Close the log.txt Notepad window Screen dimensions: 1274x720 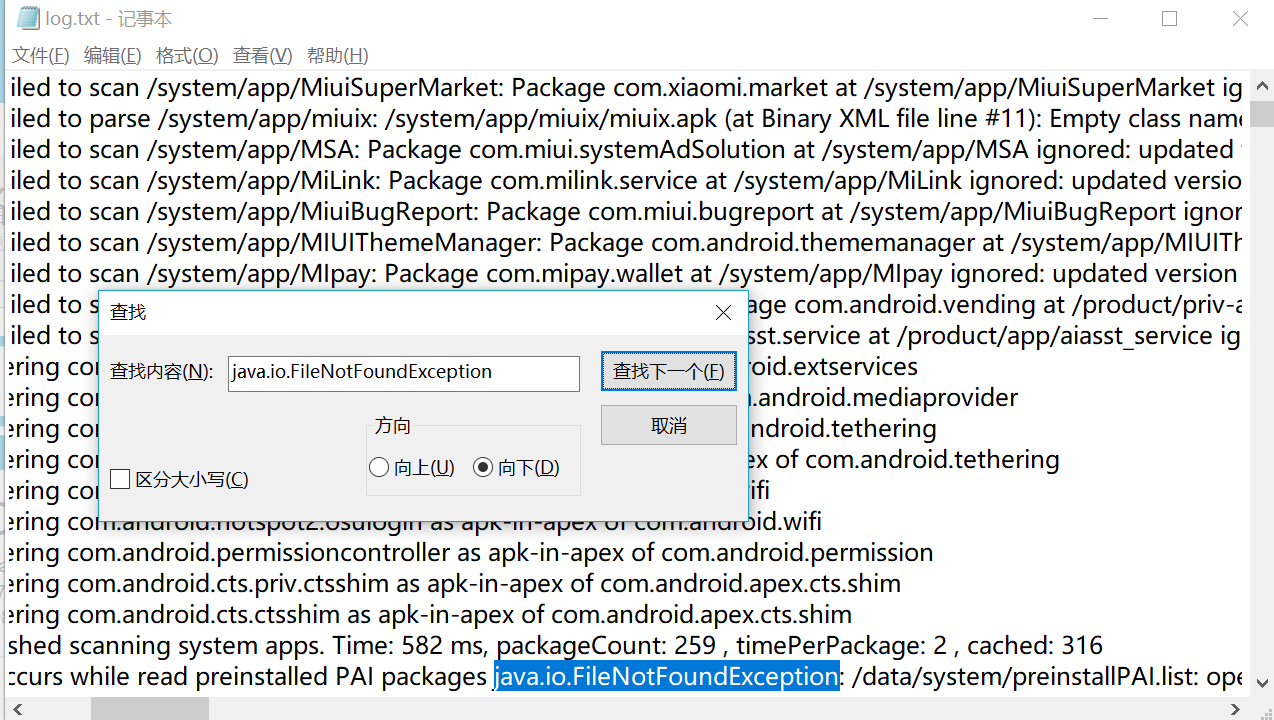click(x=1240, y=18)
